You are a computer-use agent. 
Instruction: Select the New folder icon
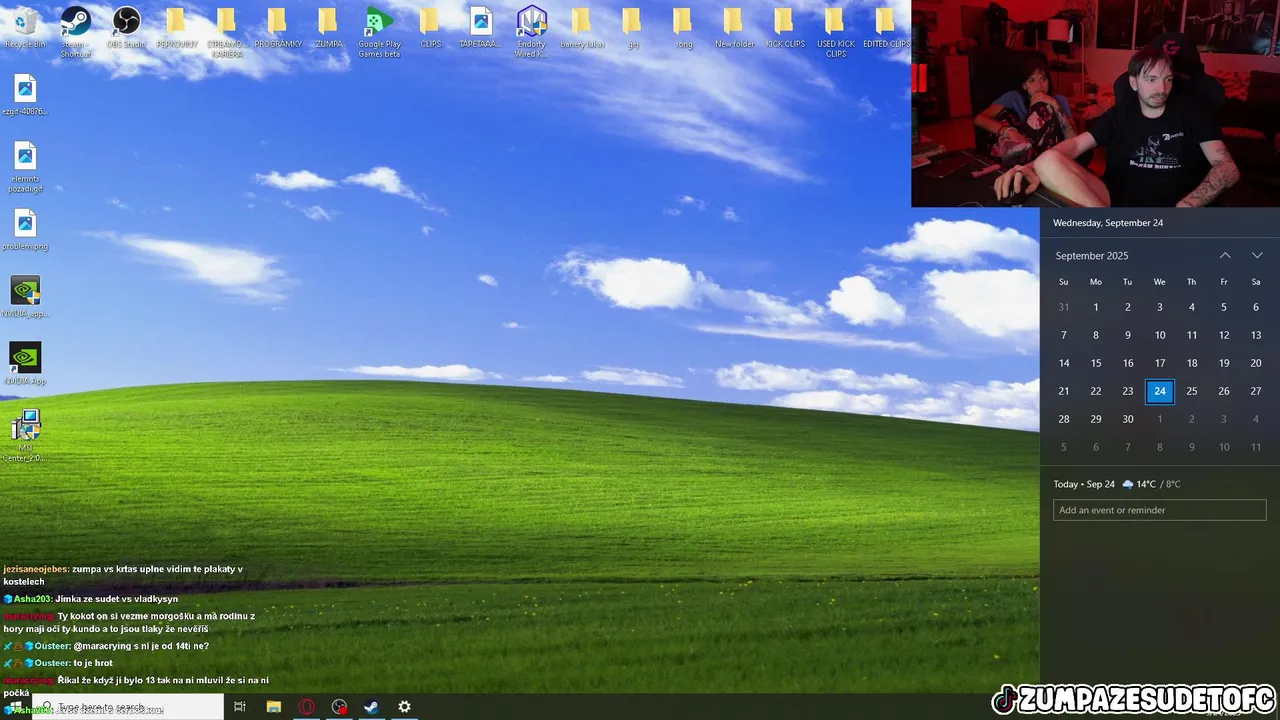pyautogui.click(x=734, y=28)
